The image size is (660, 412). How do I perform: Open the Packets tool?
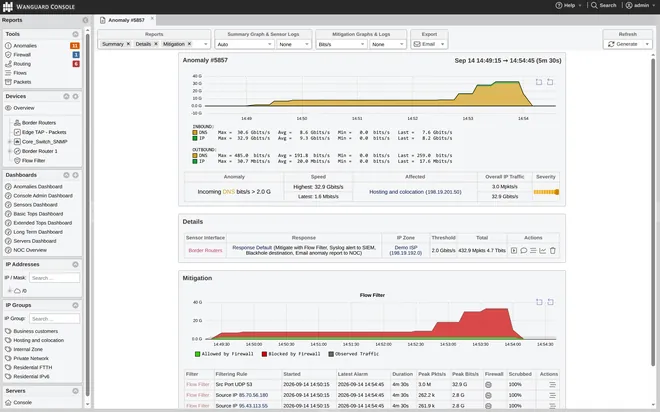(22, 82)
